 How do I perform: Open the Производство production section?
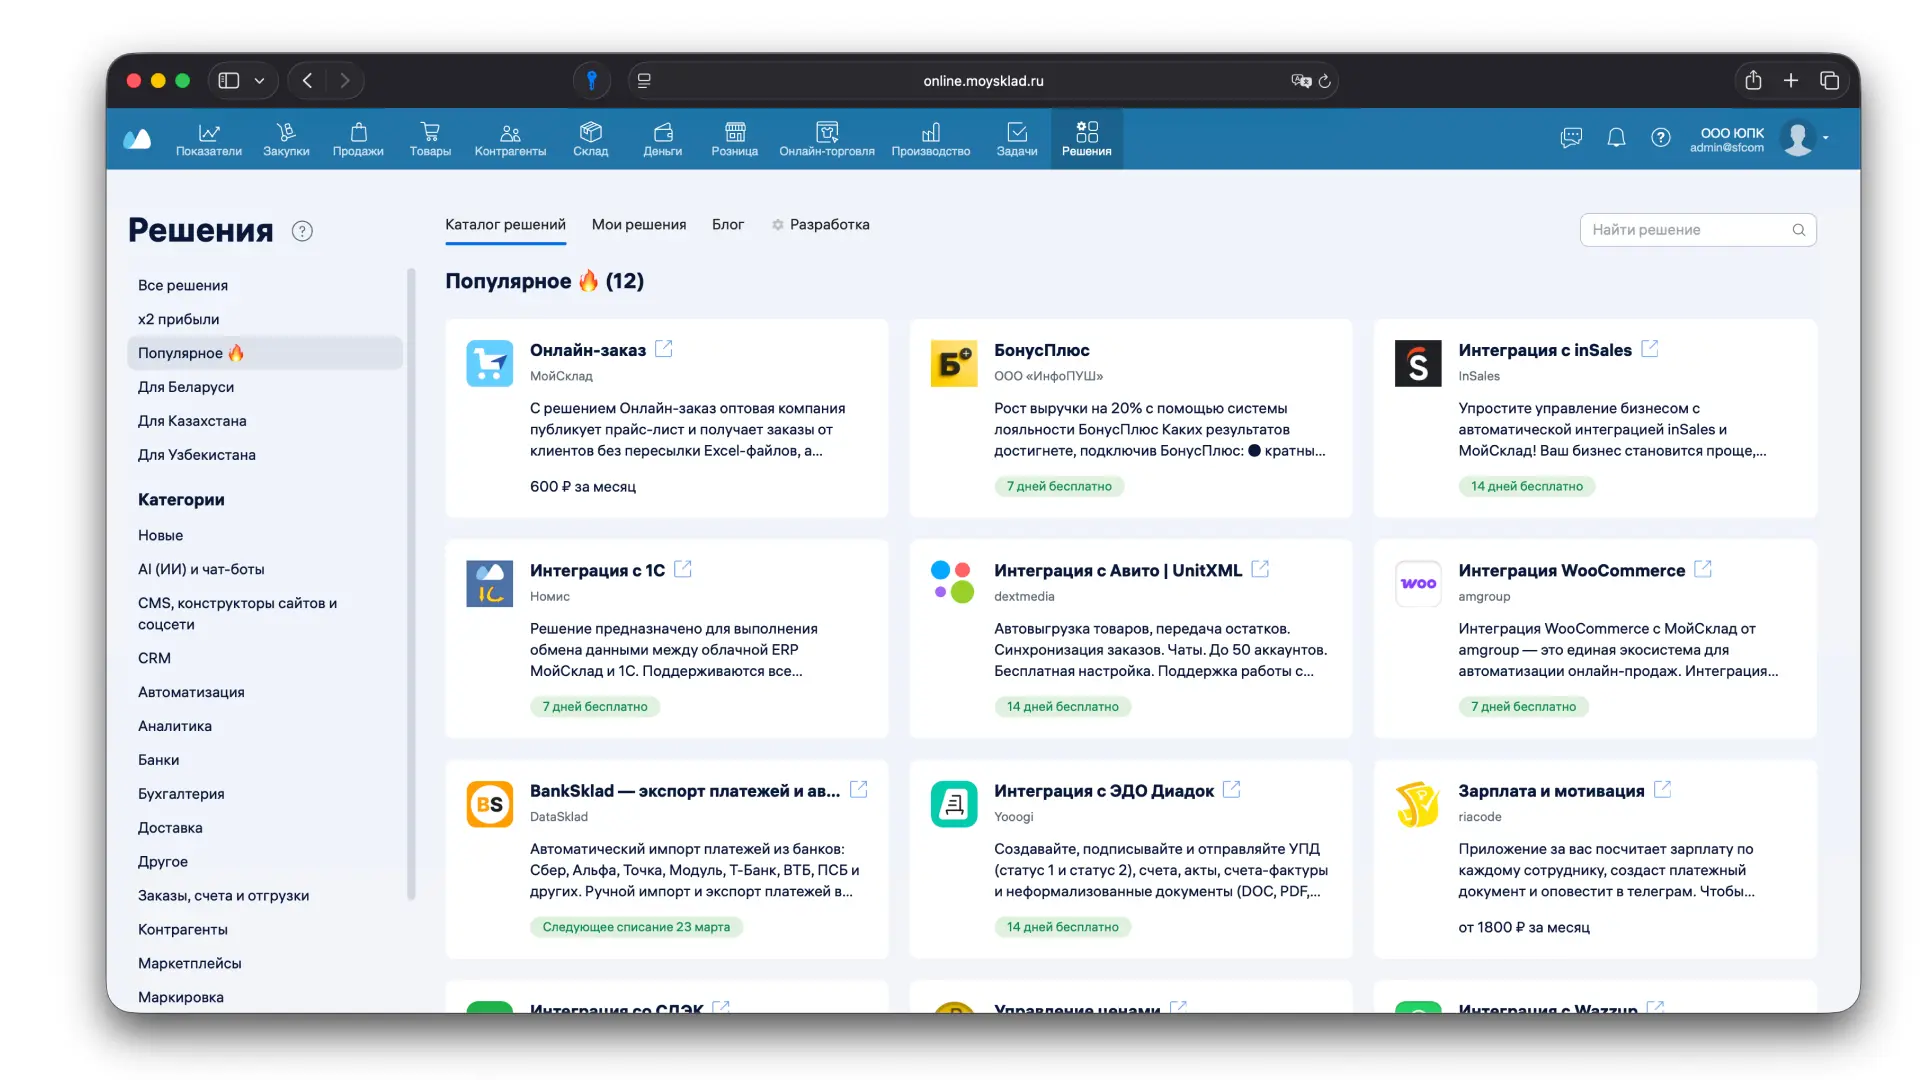click(x=930, y=139)
